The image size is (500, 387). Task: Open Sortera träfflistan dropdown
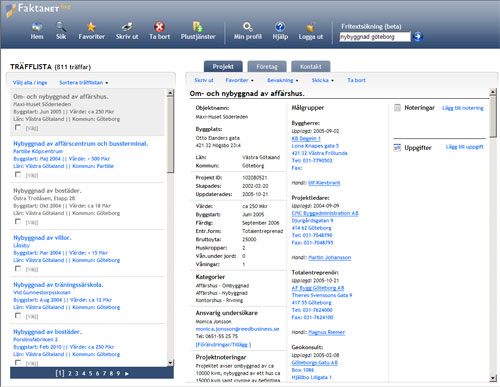coord(84,83)
